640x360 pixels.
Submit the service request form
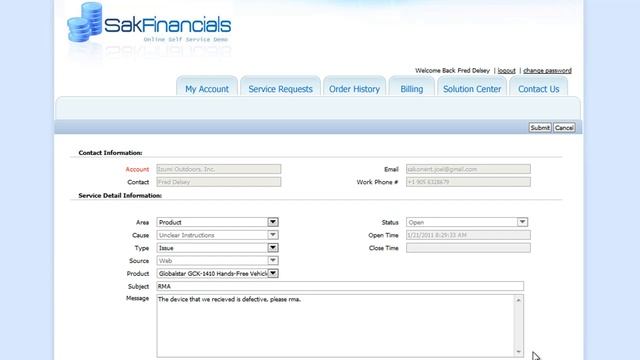pyautogui.click(x=540, y=128)
